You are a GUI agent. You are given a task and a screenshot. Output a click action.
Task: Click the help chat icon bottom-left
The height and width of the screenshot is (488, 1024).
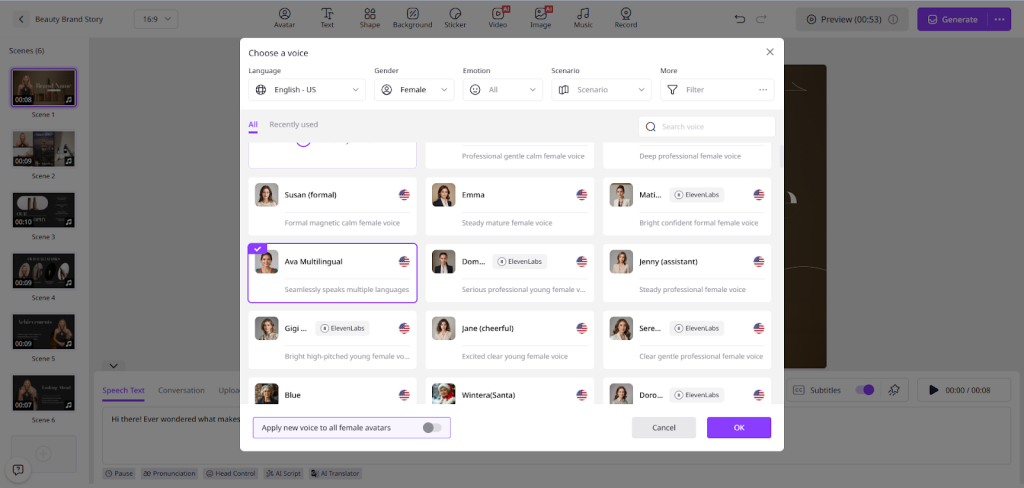point(18,470)
